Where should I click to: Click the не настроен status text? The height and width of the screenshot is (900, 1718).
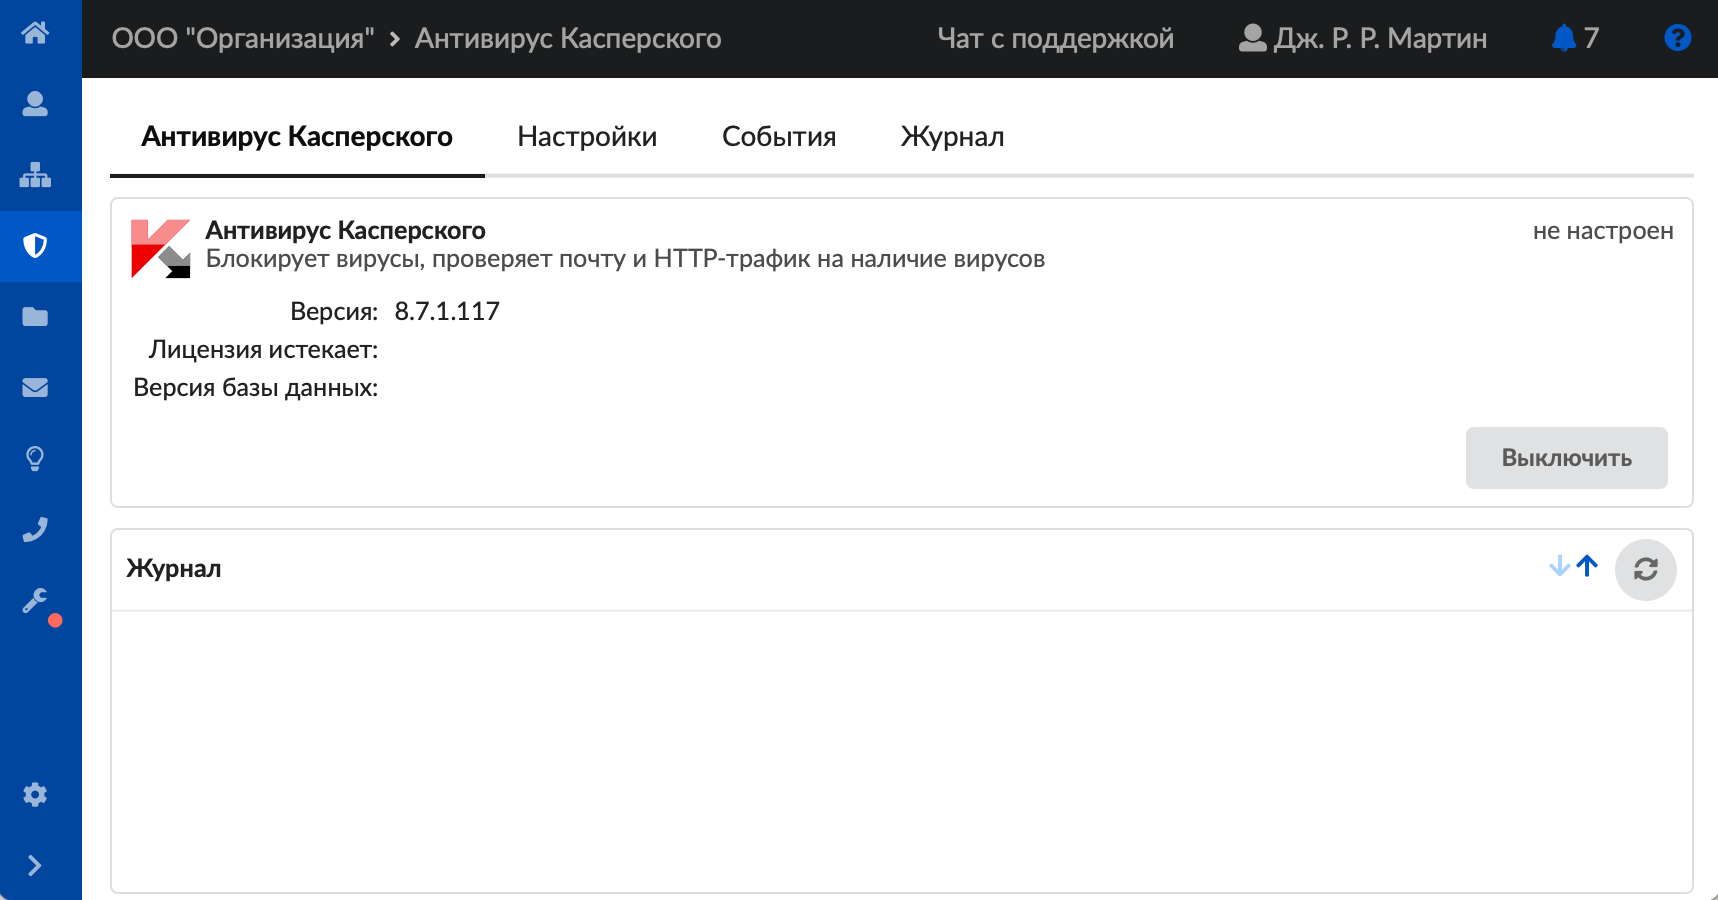(x=1603, y=231)
